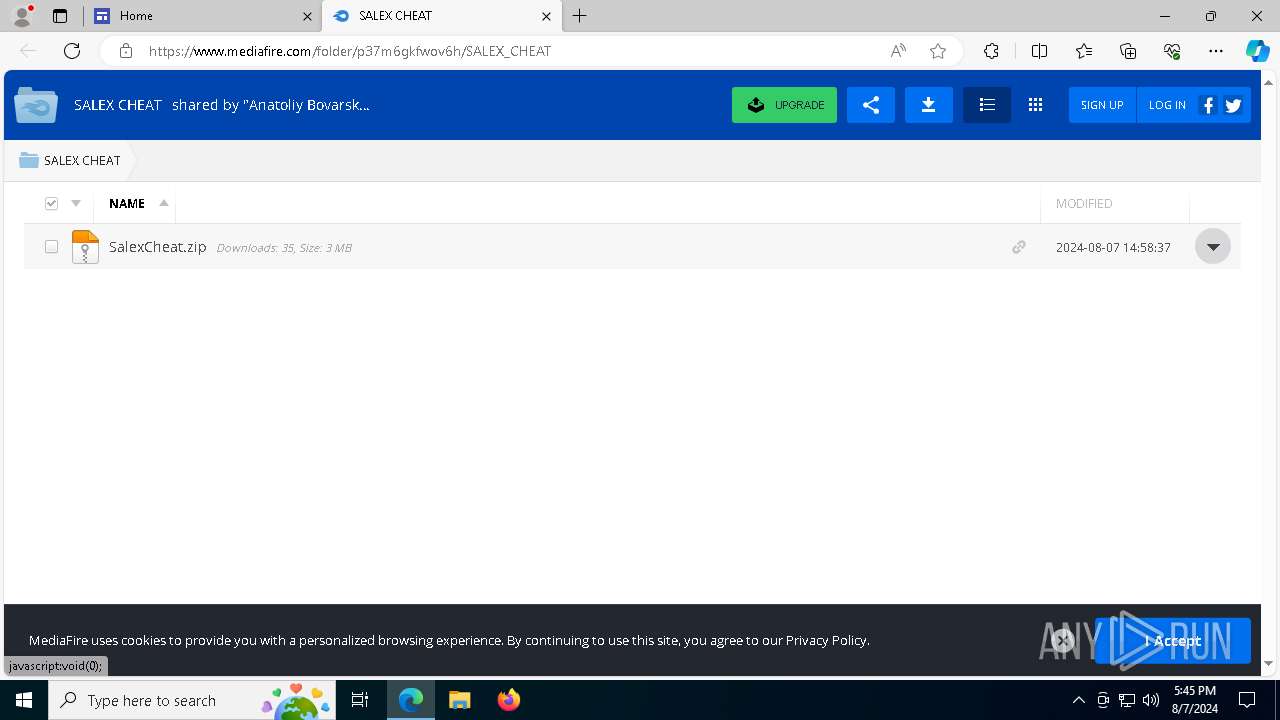
Task: Select the SALEX CHEAT tab
Action: (x=441, y=16)
